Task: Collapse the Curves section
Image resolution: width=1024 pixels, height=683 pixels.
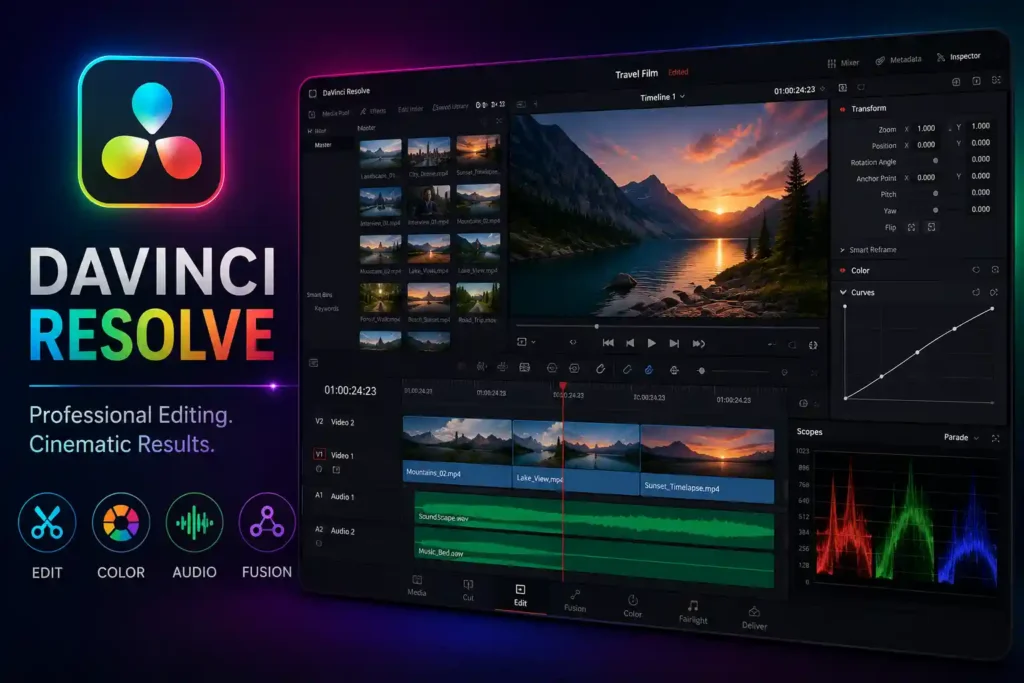Action: (x=843, y=292)
